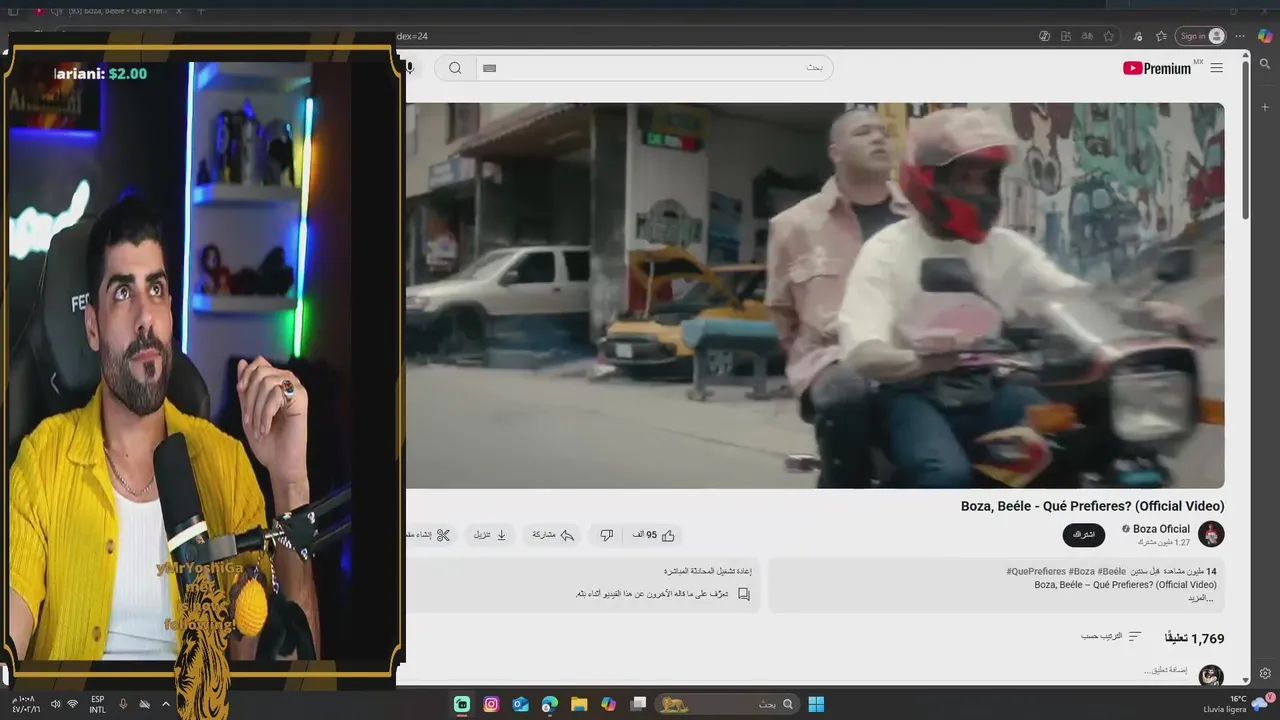1280x720 pixels.
Task: Click the 1,769 comments count heading
Action: (1194, 638)
